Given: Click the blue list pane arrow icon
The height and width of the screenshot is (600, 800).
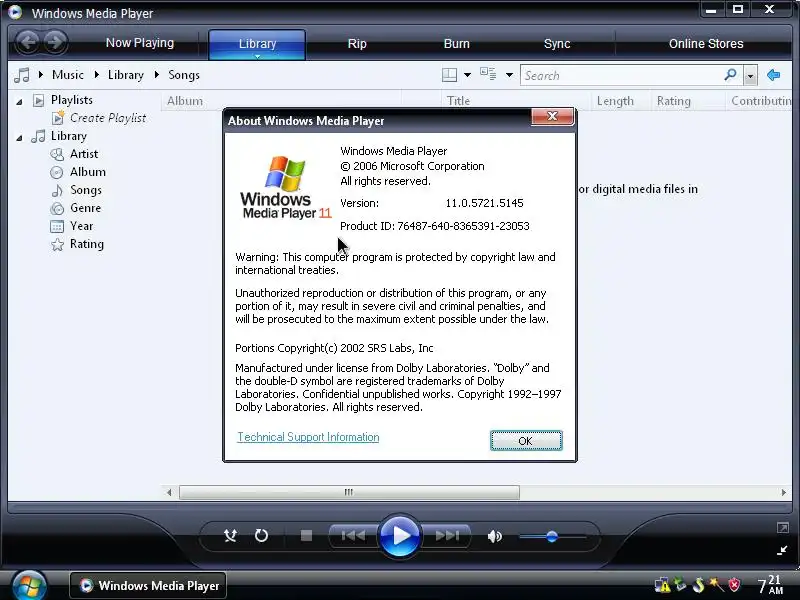Looking at the screenshot, I should pyautogui.click(x=773, y=75).
